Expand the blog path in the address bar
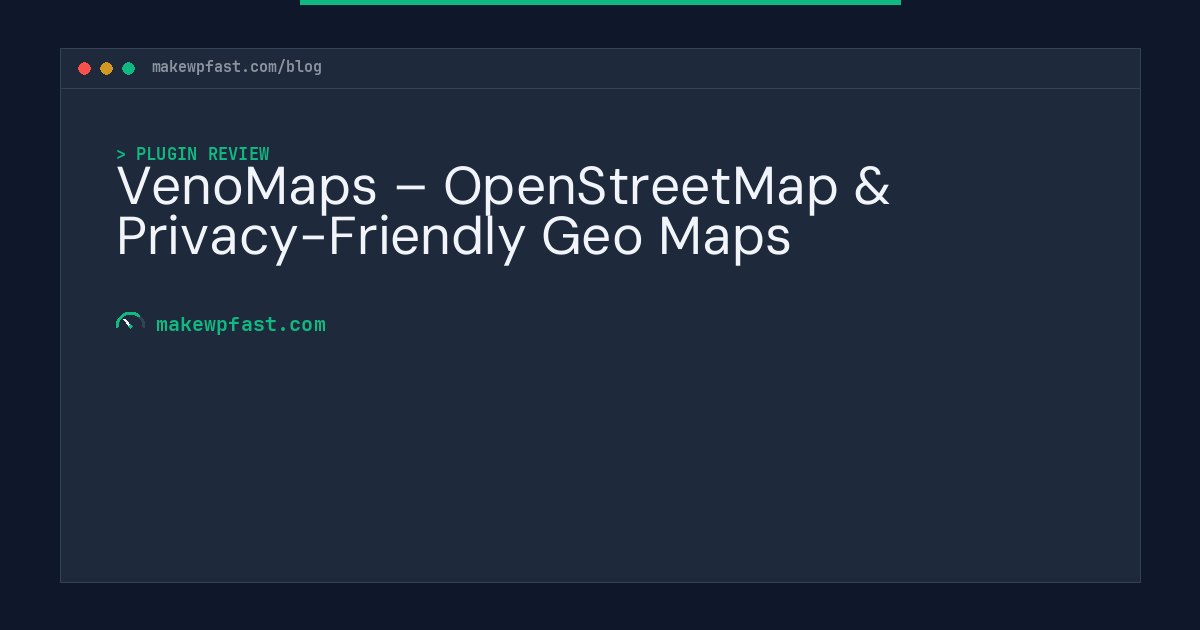 point(299,67)
